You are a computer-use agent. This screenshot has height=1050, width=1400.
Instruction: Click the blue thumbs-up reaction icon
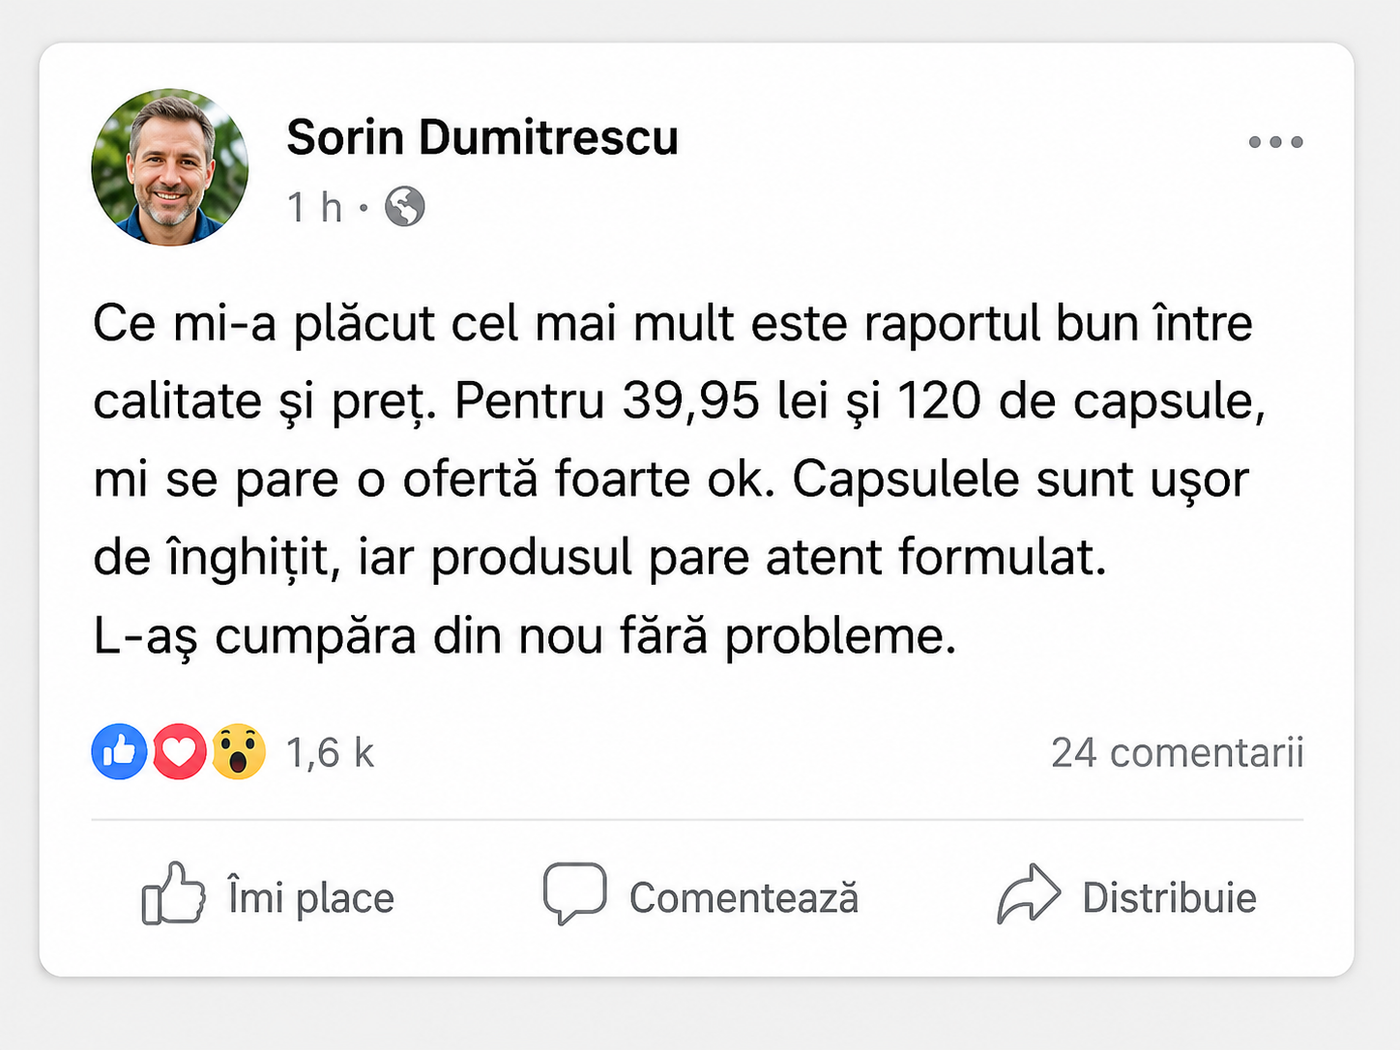(x=120, y=751)
